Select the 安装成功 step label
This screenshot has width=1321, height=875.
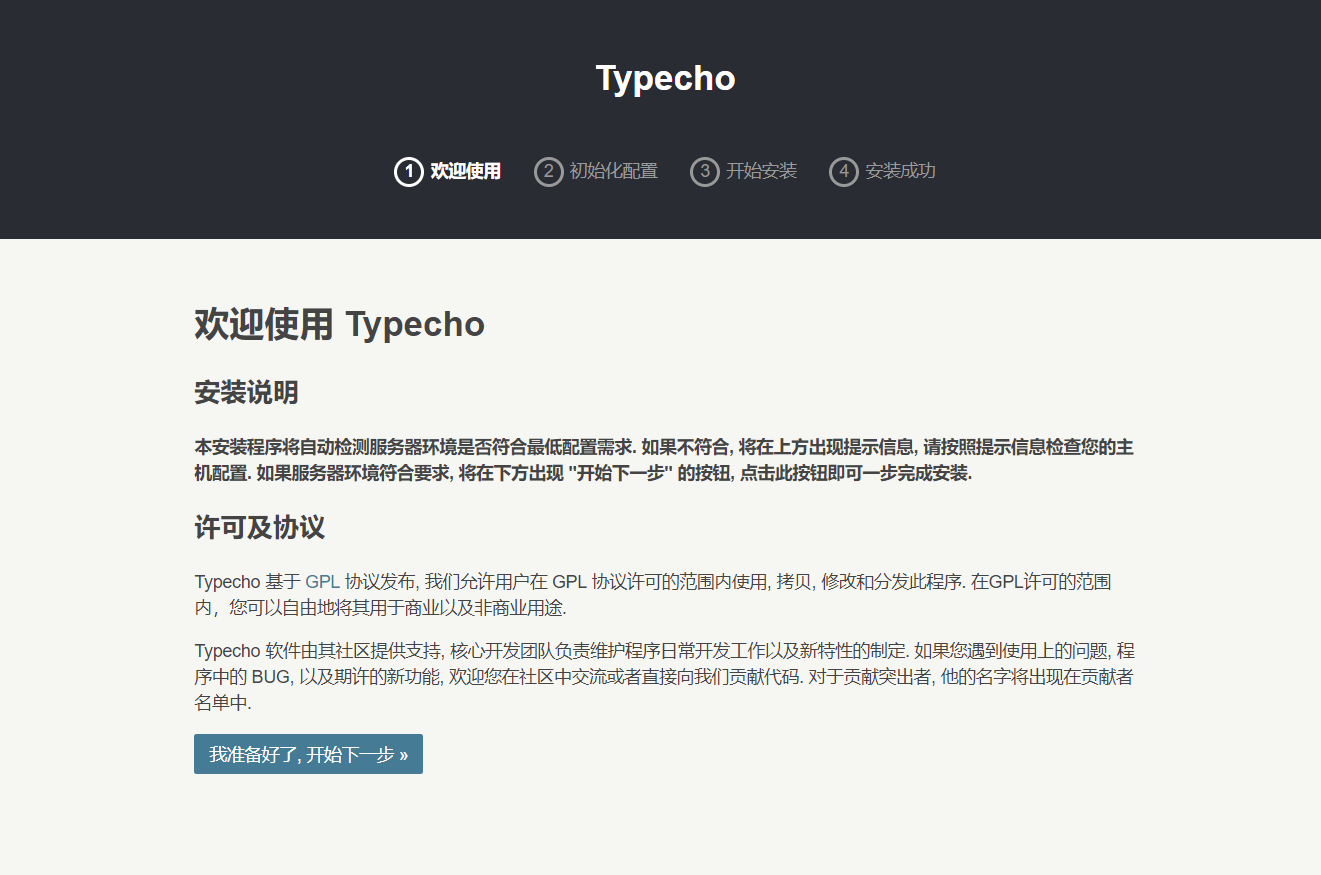point(901,171)
